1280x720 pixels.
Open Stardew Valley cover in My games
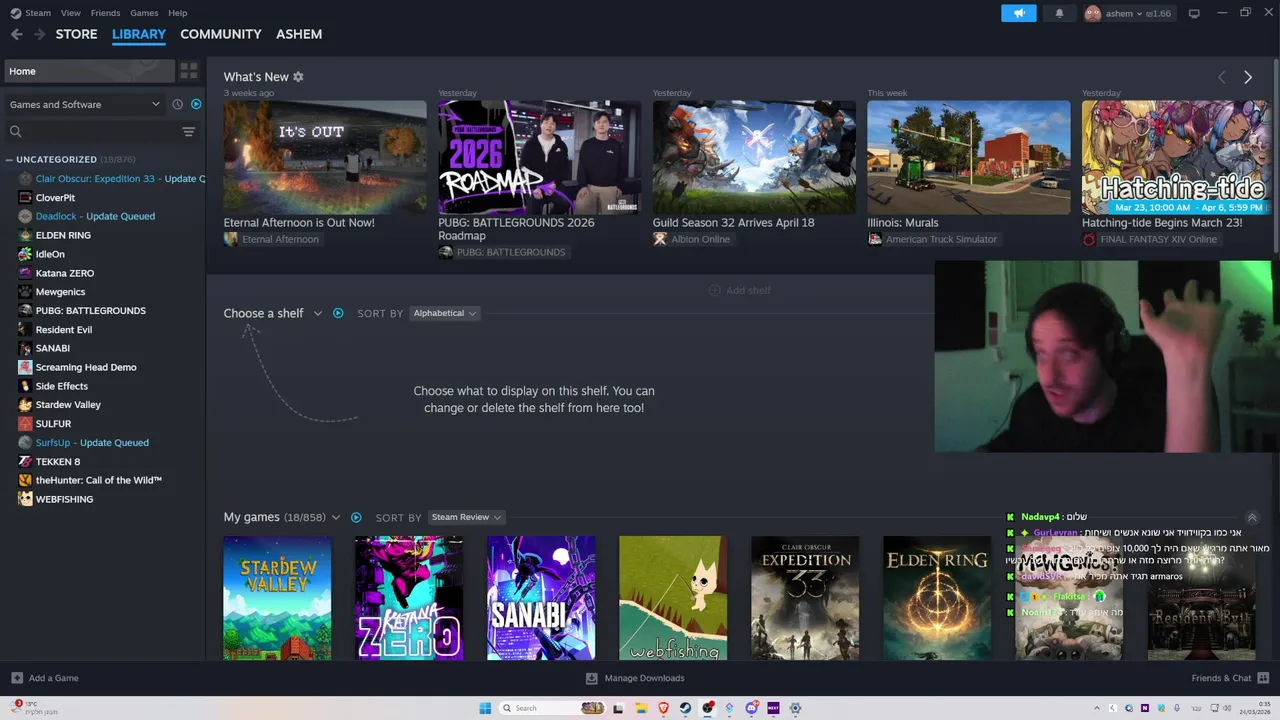coord(277,598)
